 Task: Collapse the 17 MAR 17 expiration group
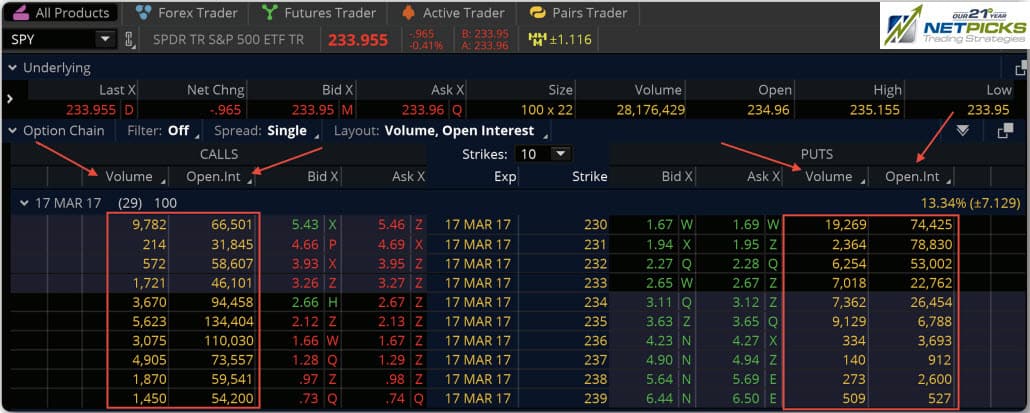[x=25, y=203]
